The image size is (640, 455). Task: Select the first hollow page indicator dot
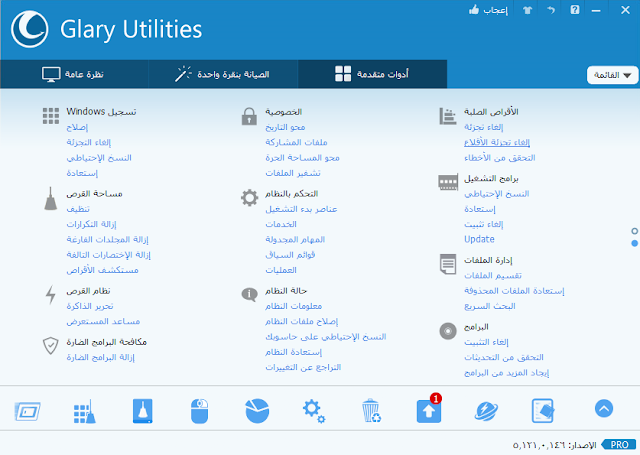[x=634, y=231]
